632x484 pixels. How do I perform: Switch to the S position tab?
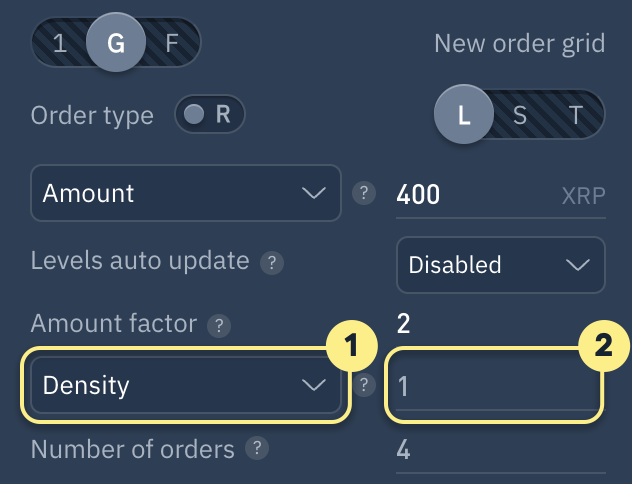pyautogui.click(x=520, y=115)
